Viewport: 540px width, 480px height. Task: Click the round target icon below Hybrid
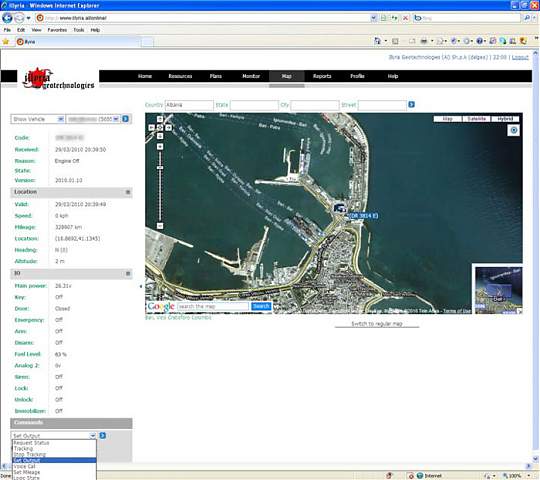(513, 130)
